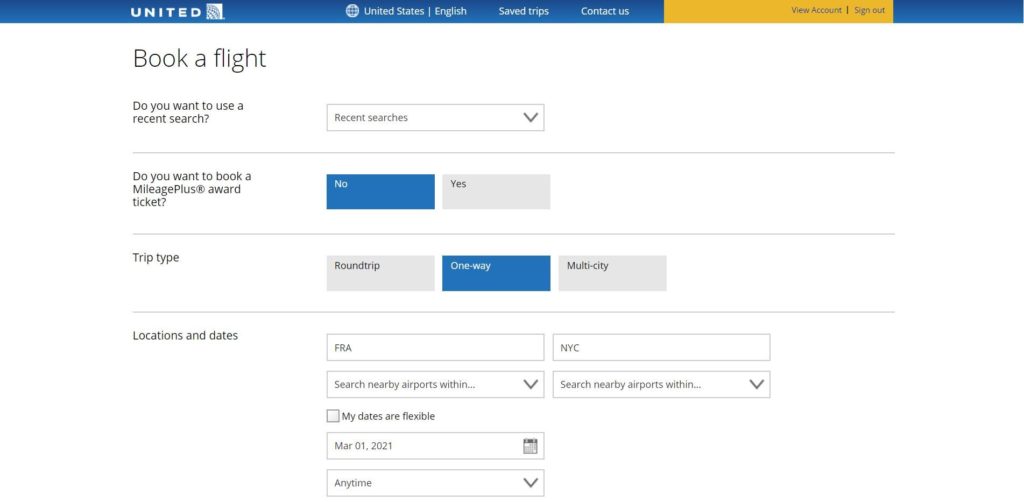The height and width of the screenshot is (502, 1024).
Task: Choose the Roundtrip trip type
Action: [x=380, y=273]
